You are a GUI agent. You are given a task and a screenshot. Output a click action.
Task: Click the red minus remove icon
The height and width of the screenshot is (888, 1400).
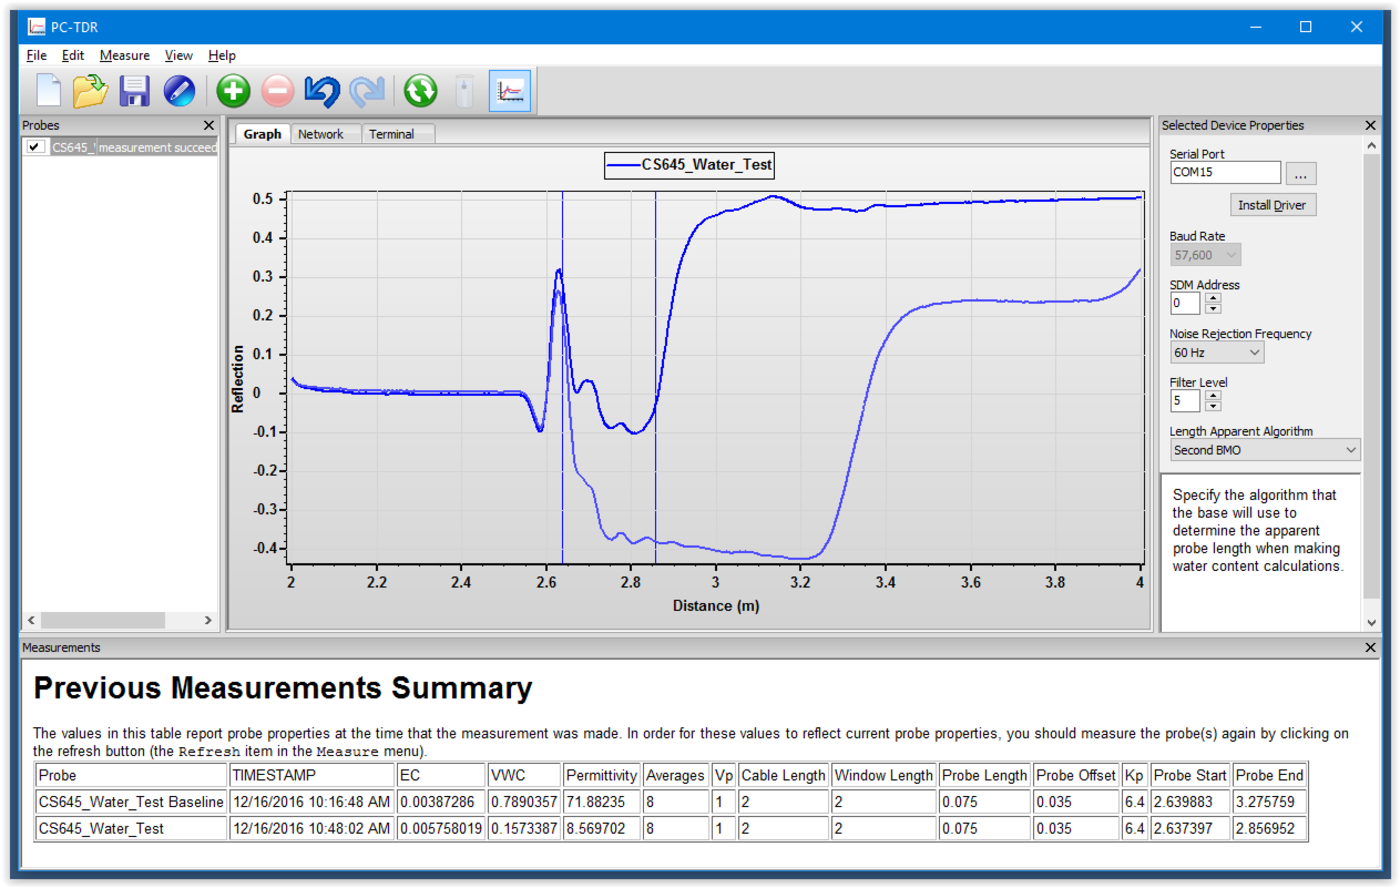pyautogui.click(x=278, y=91)
